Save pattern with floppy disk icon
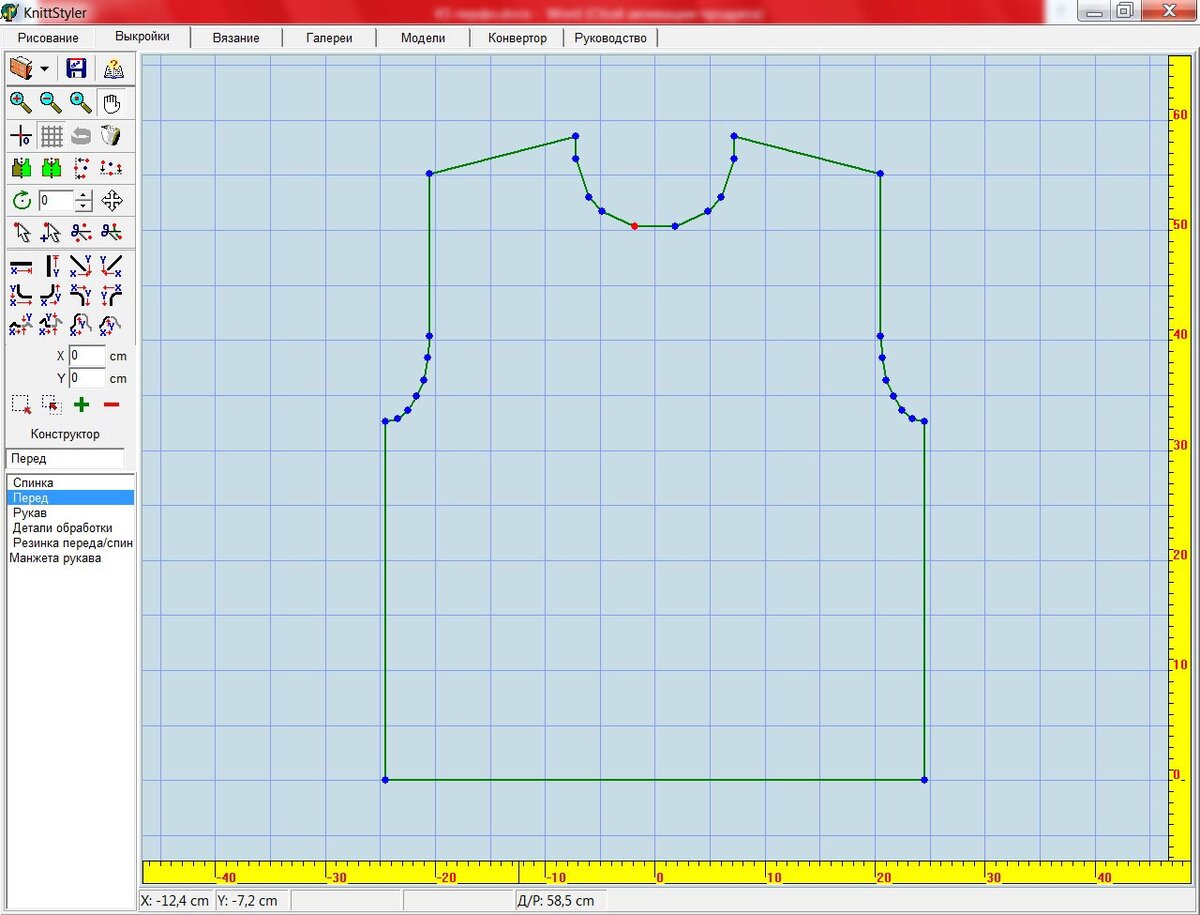 77,69
